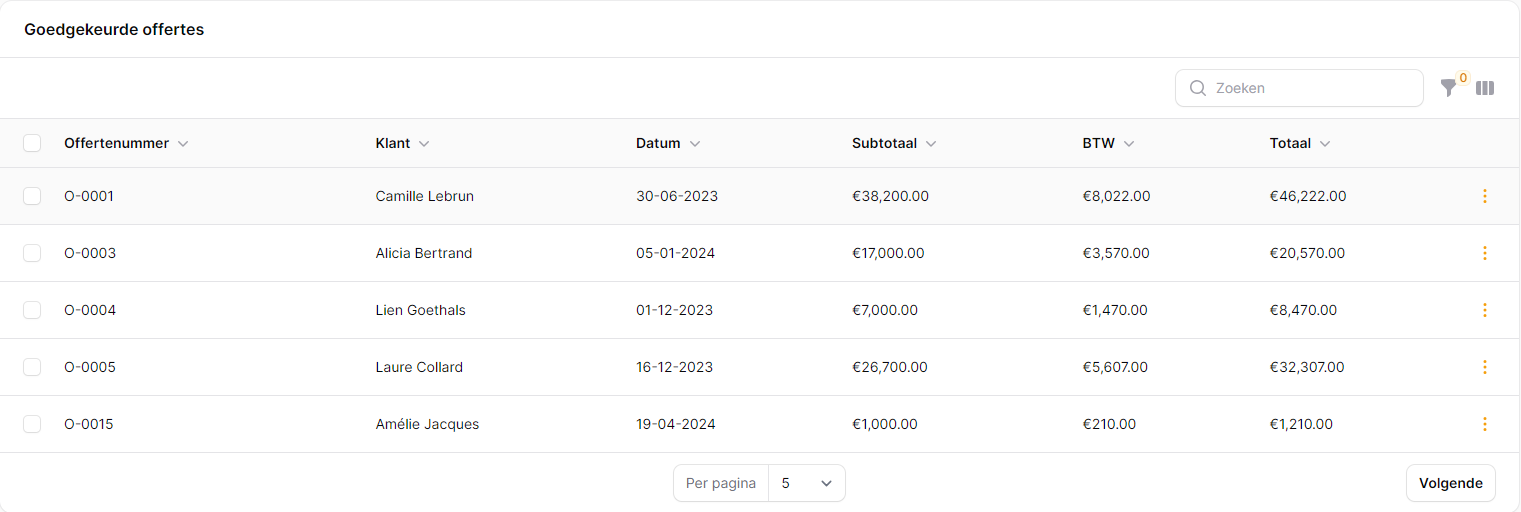This screenshot has height=512, width=1521.
Task: Select the checkbox for O-0001
Action: [x=32, y=196]
